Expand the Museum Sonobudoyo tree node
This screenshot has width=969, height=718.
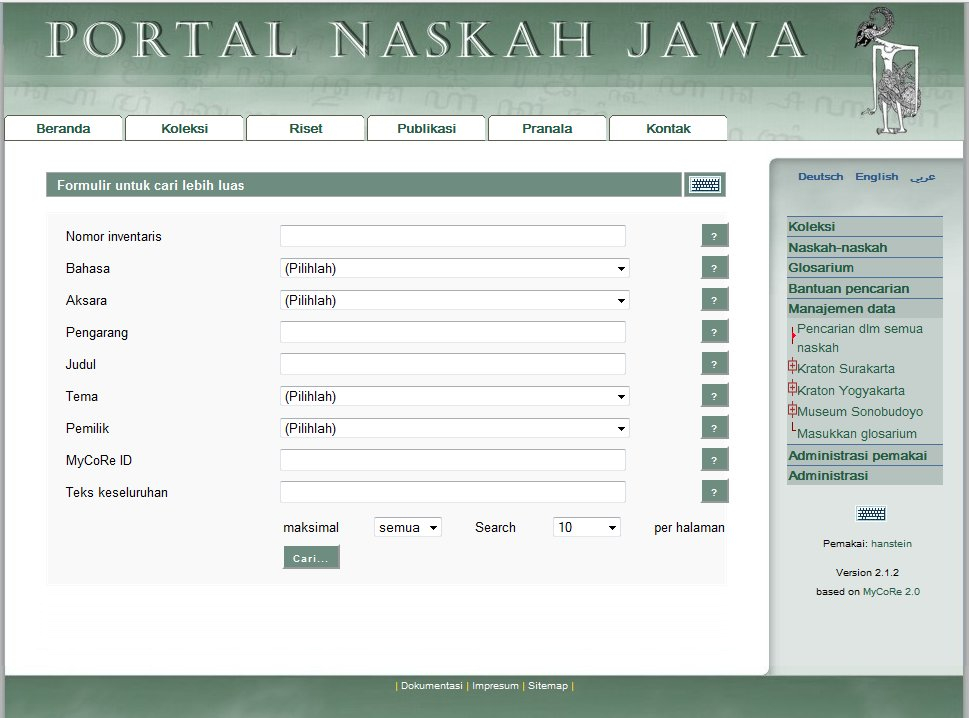pos(792,409)
